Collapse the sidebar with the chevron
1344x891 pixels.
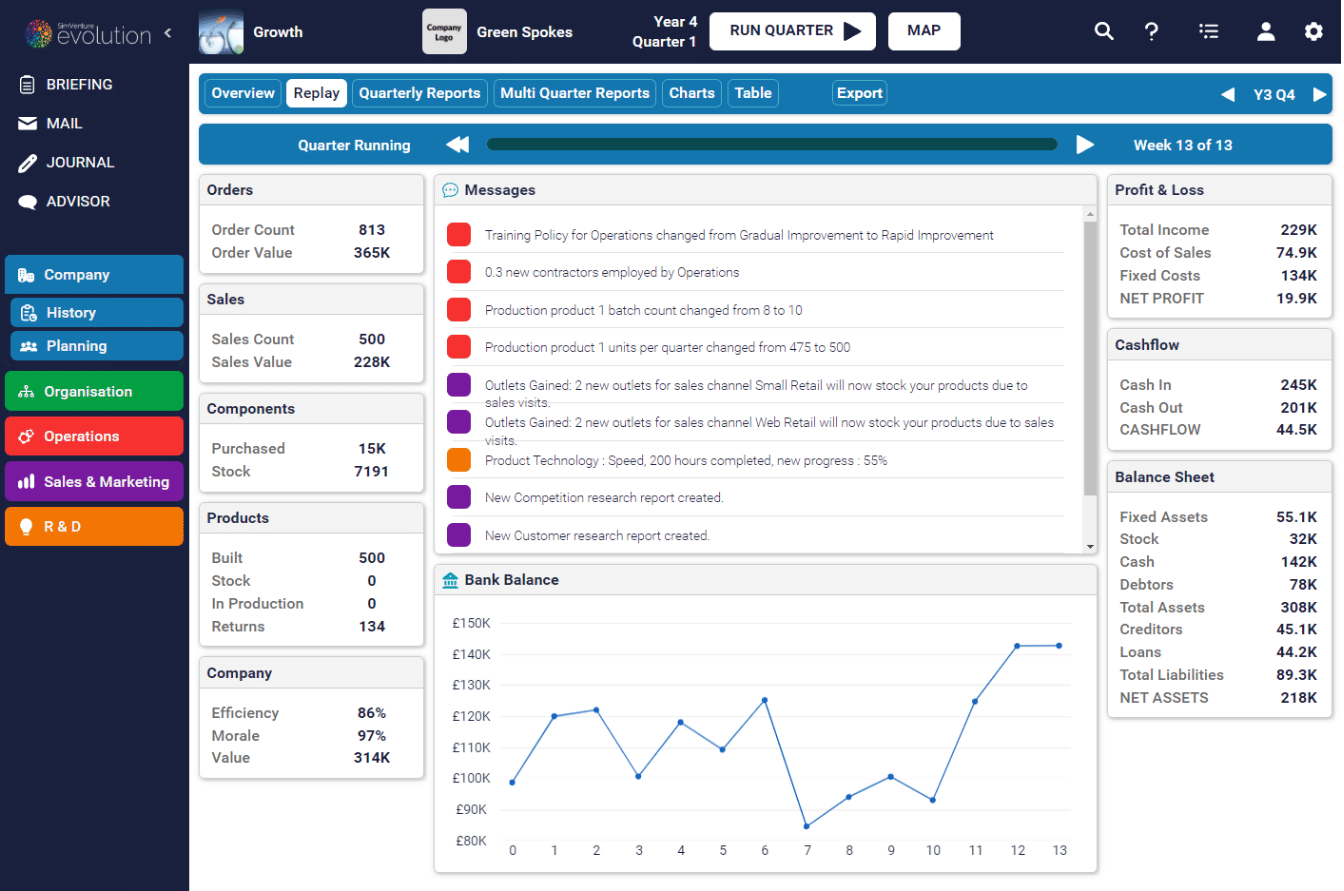(x=167, y=31)
